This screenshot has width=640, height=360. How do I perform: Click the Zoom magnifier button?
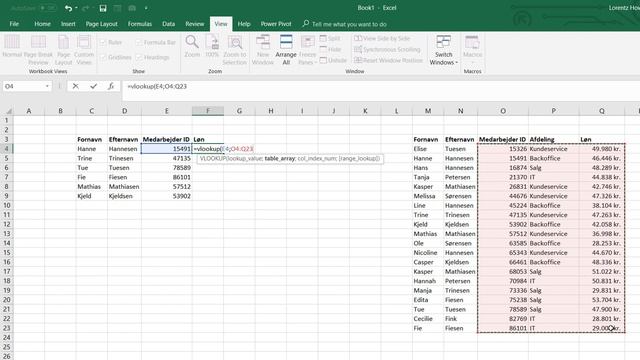pos(192,46)
